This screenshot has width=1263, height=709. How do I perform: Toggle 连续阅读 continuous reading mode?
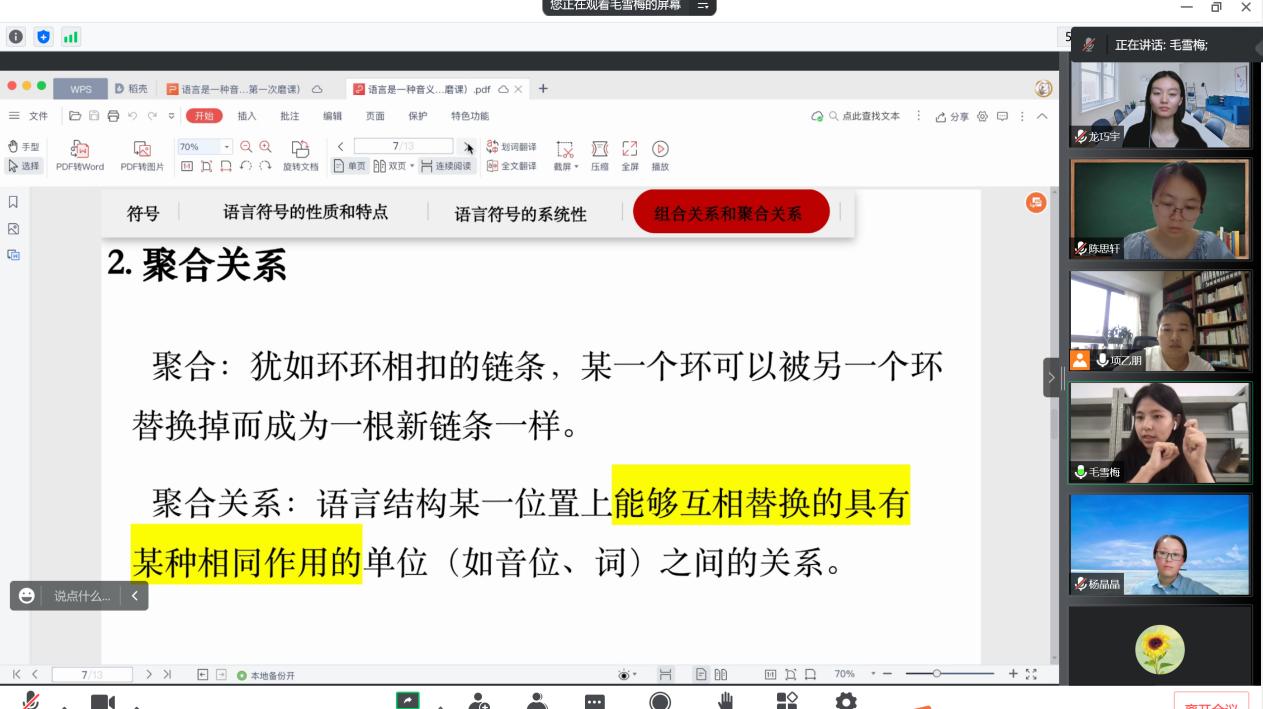point(445,166)
